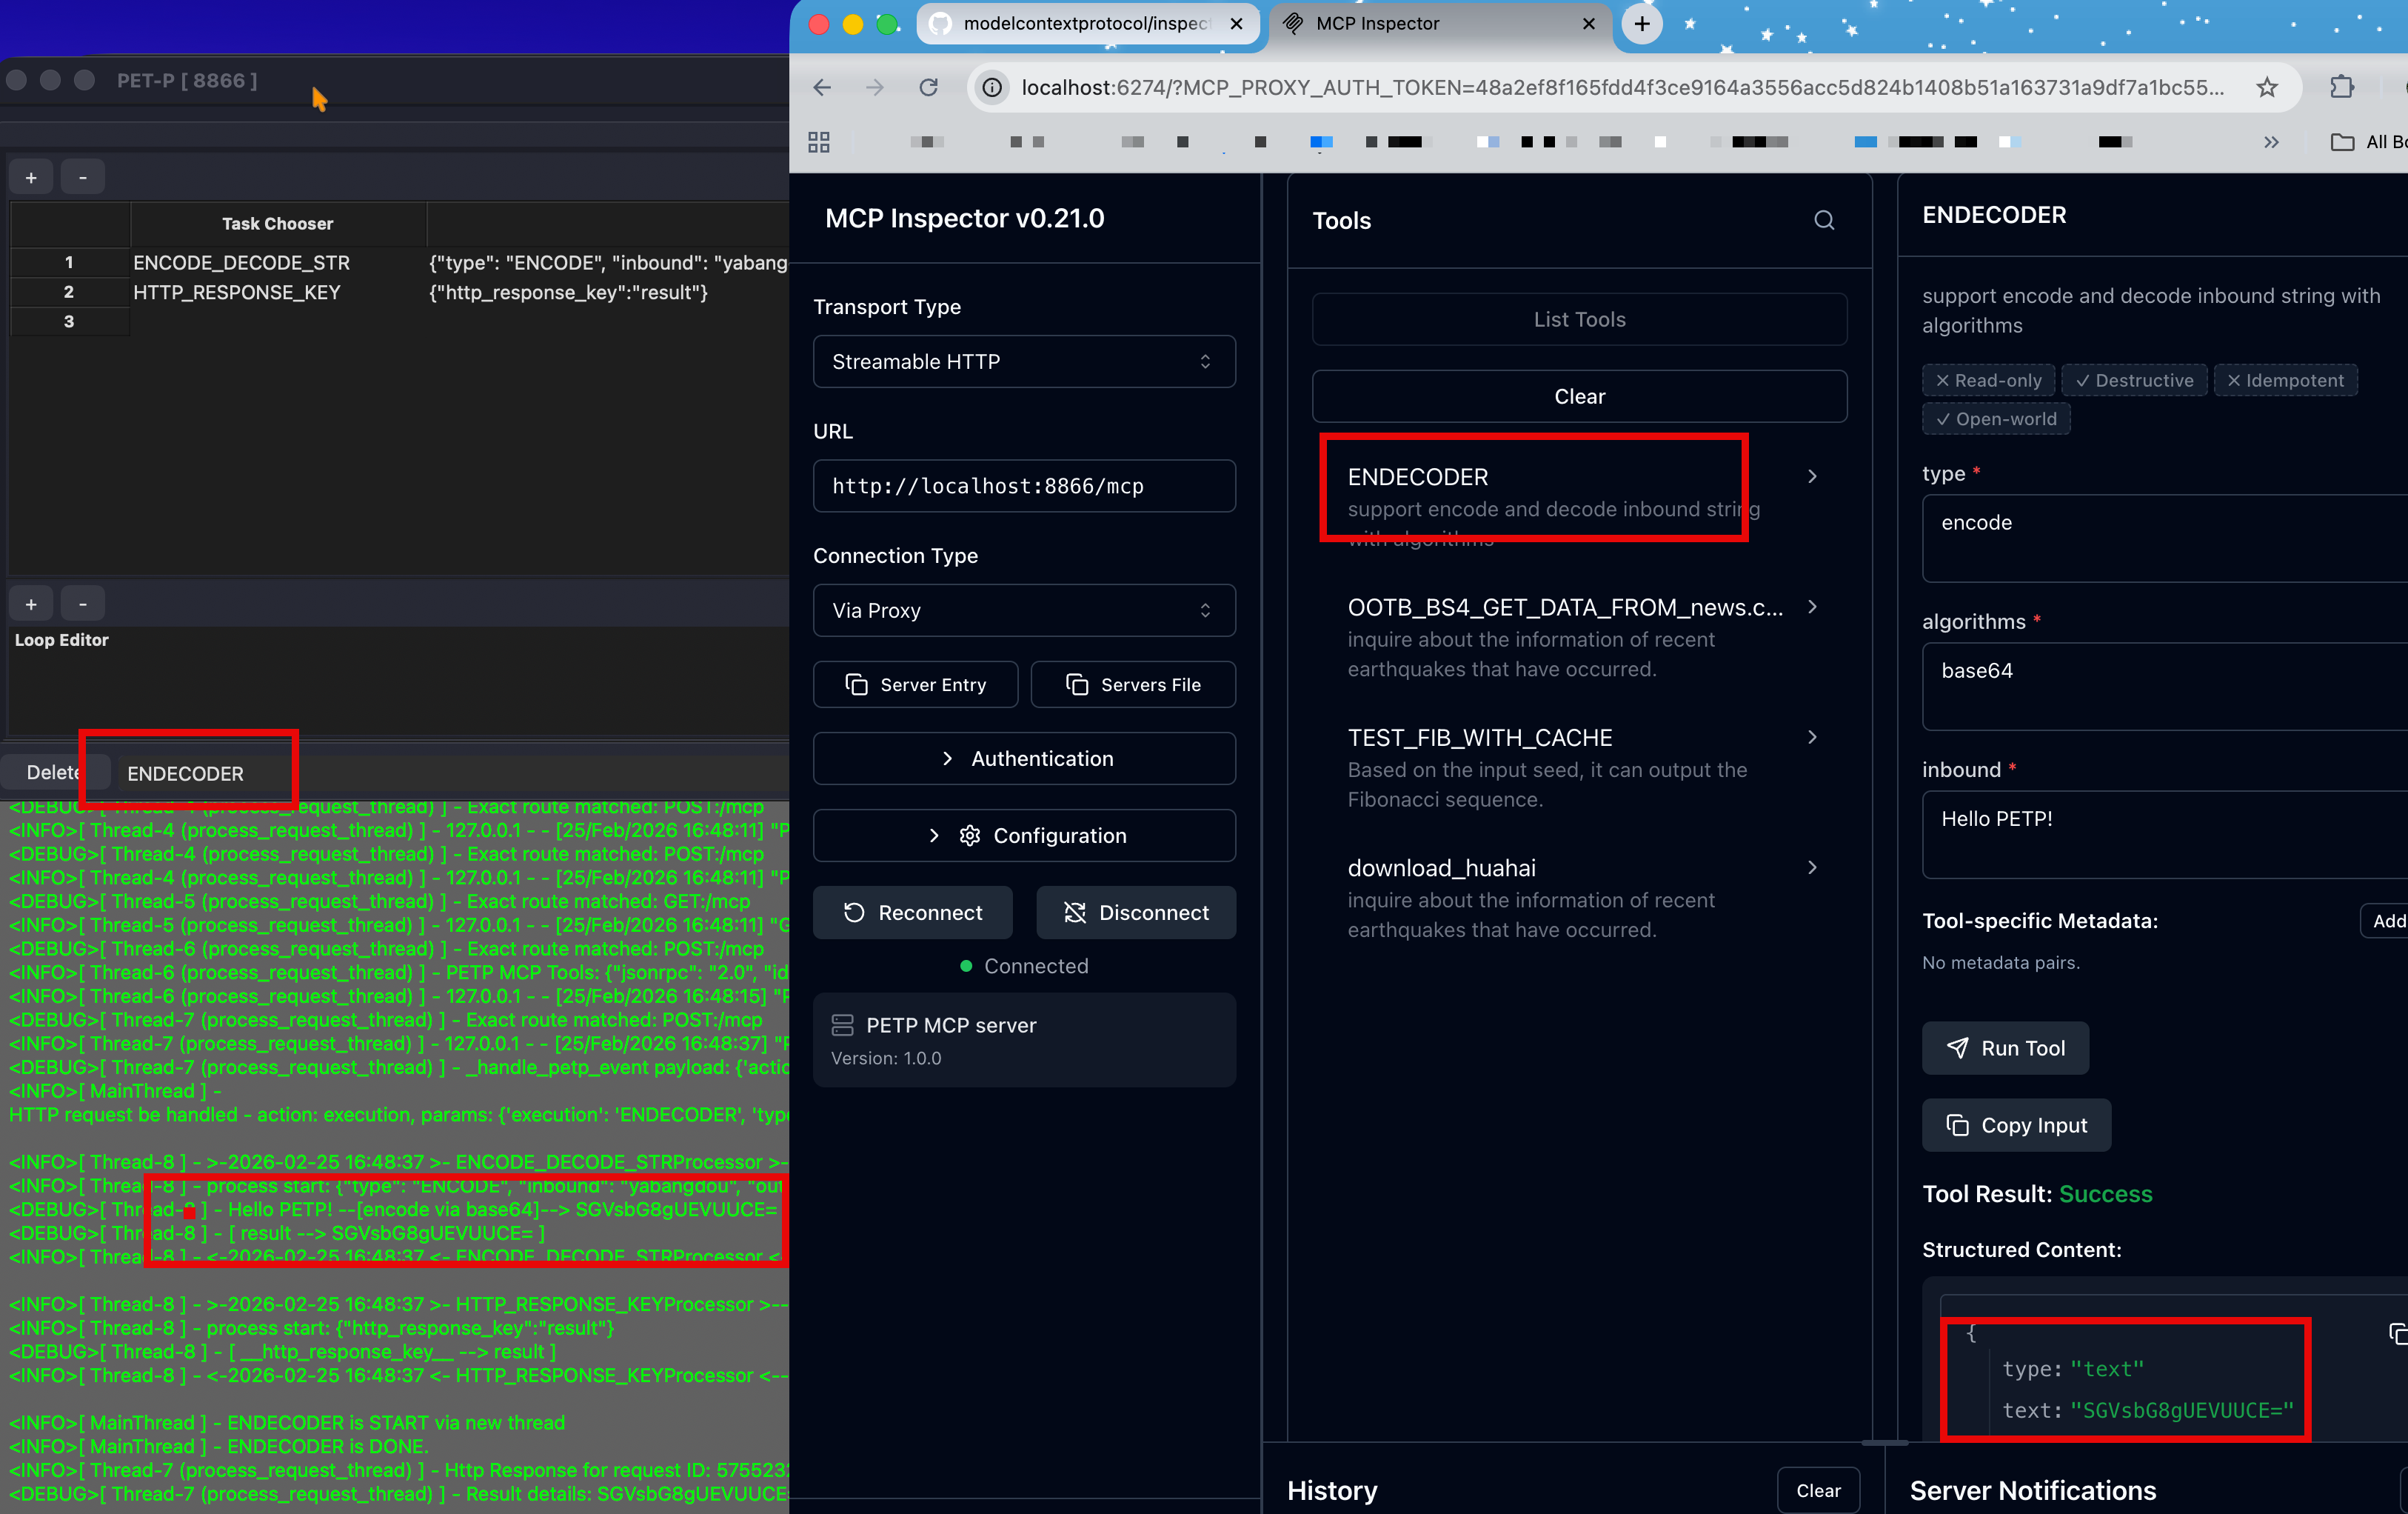Expand the Authentication section
Image resolution: width=2408 pixels, height=1514 pixels.
(x=1023, y=758)
